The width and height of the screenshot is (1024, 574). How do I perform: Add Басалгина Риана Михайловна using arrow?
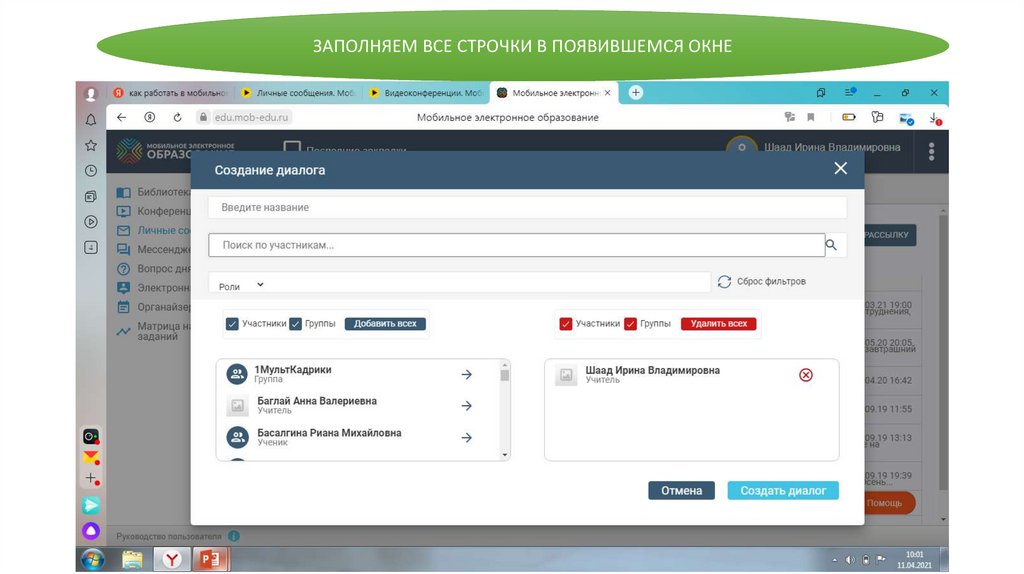click(466, 438)
